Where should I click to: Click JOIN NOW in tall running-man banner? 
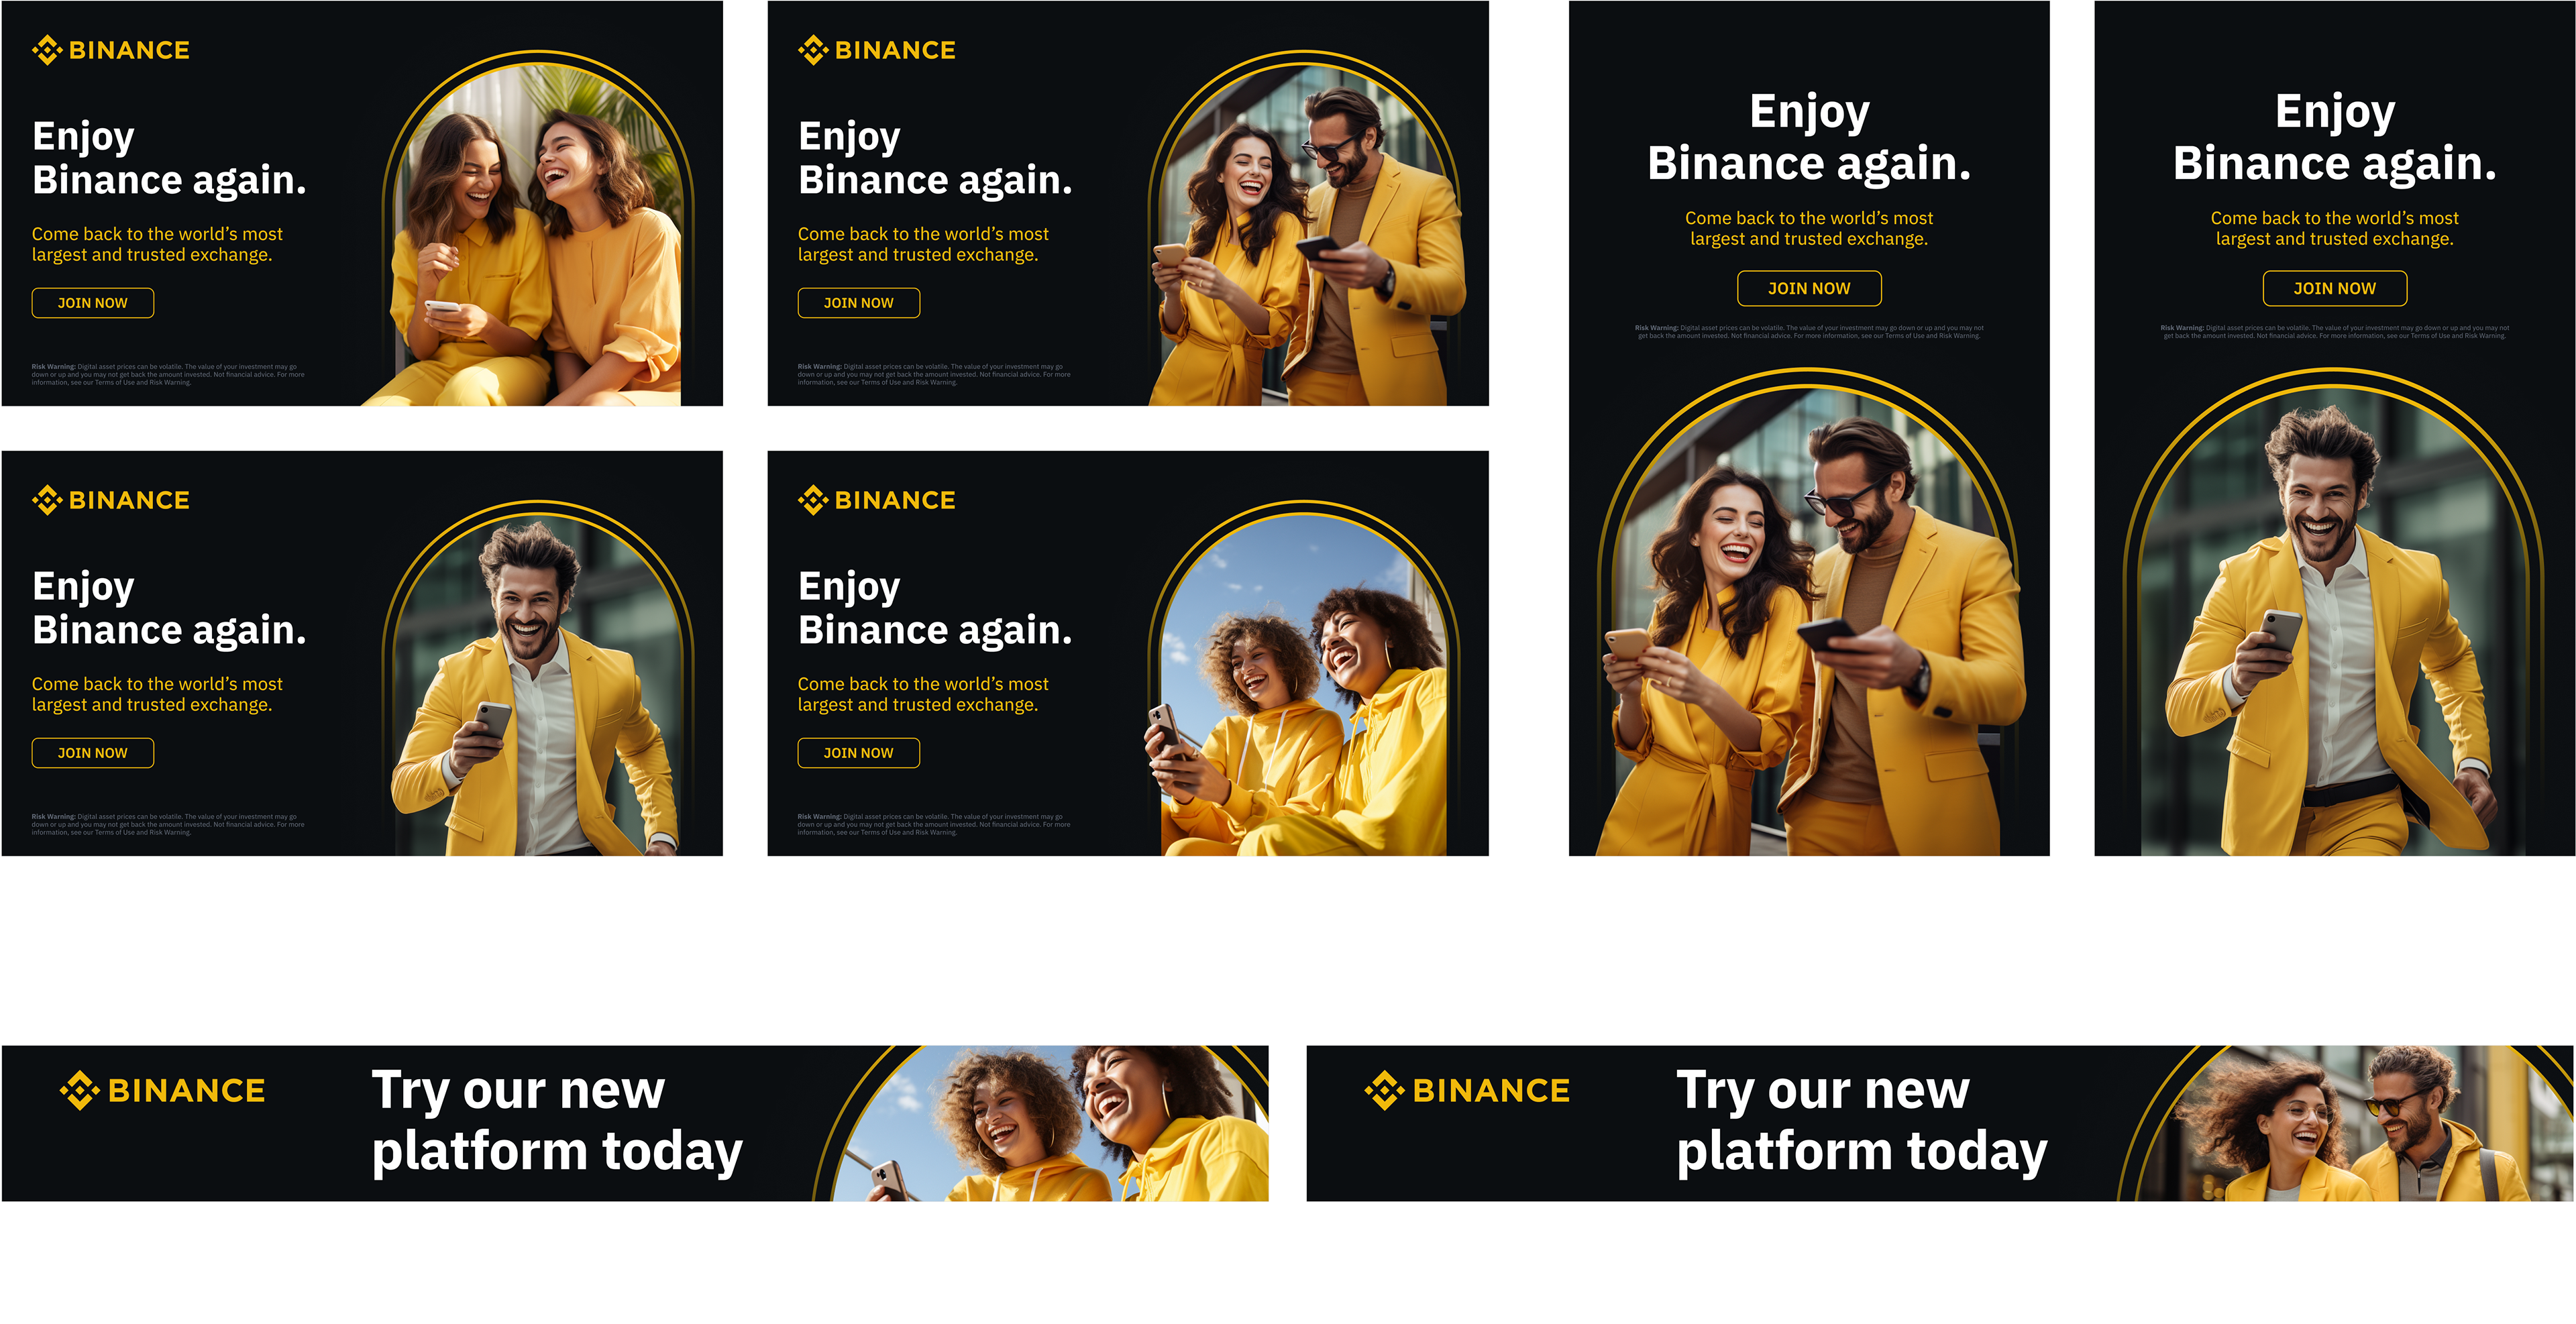point(2335,288)
